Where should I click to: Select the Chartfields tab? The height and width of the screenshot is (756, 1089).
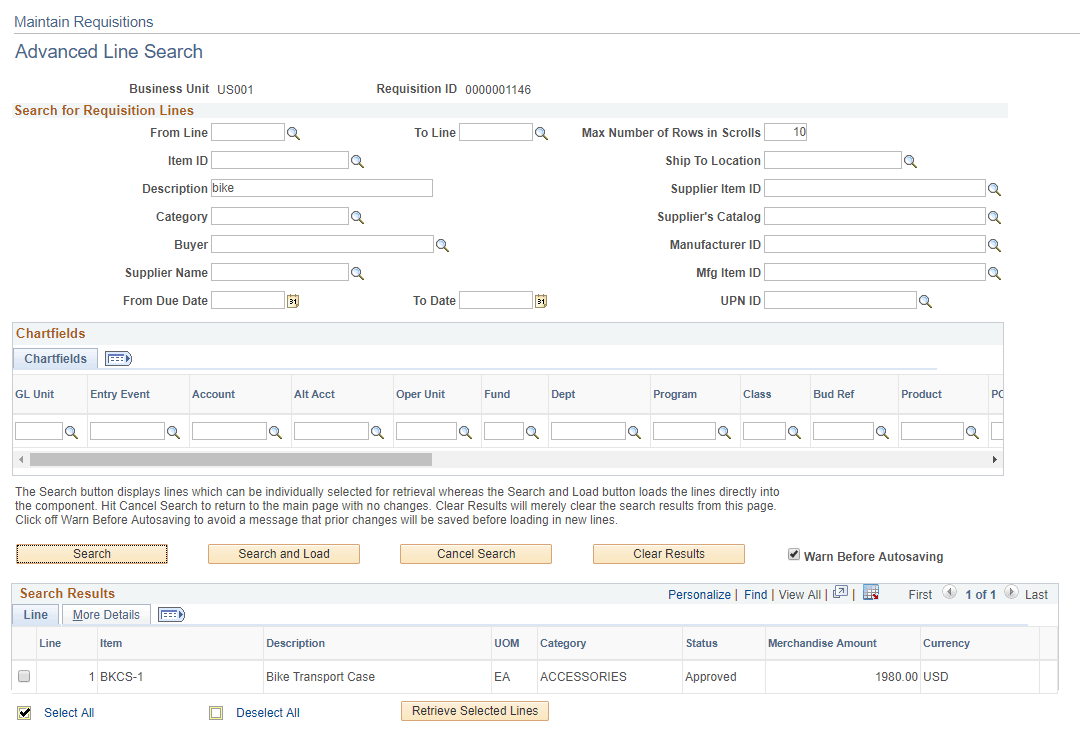[54, 358]
